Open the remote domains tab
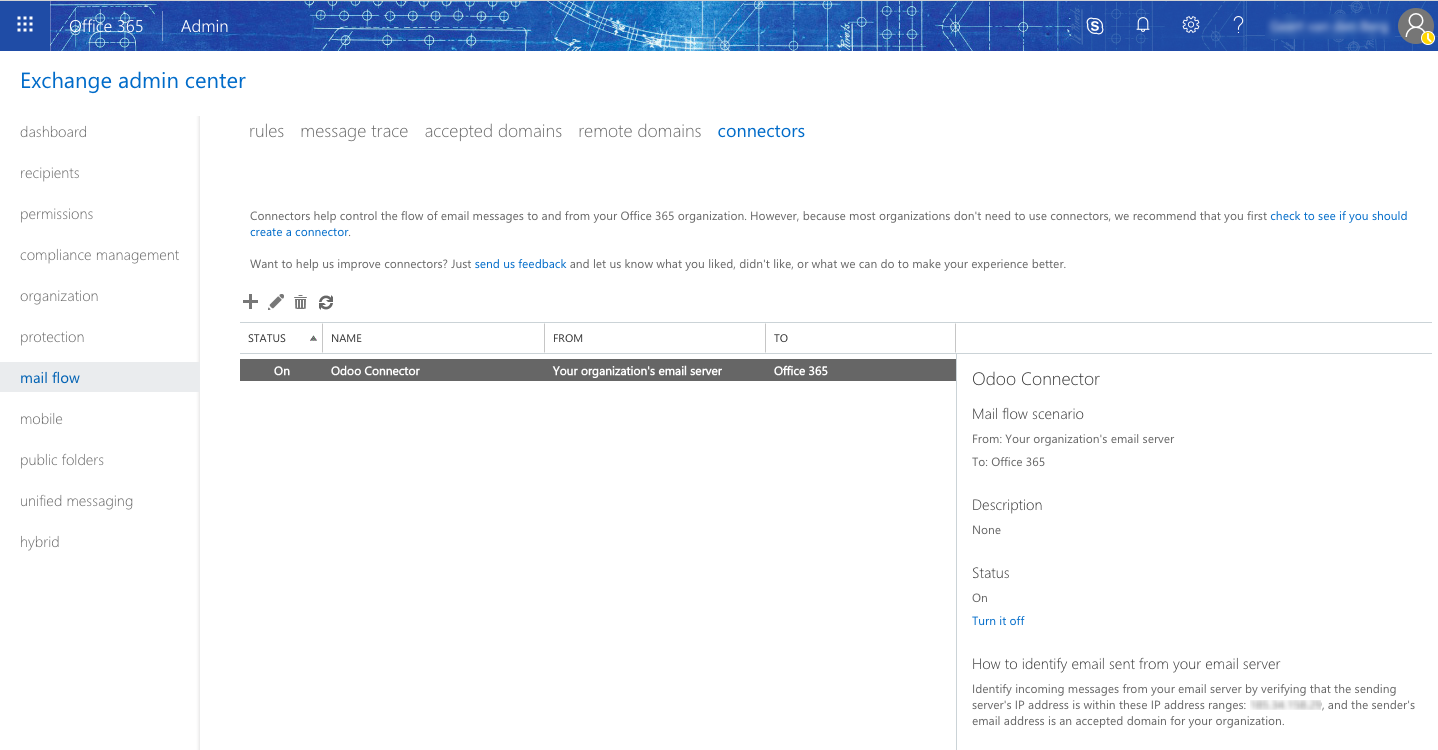Image resolution: width=1438 pixels, height=750 pixels. pyautogui.click(x=640, y=131)
